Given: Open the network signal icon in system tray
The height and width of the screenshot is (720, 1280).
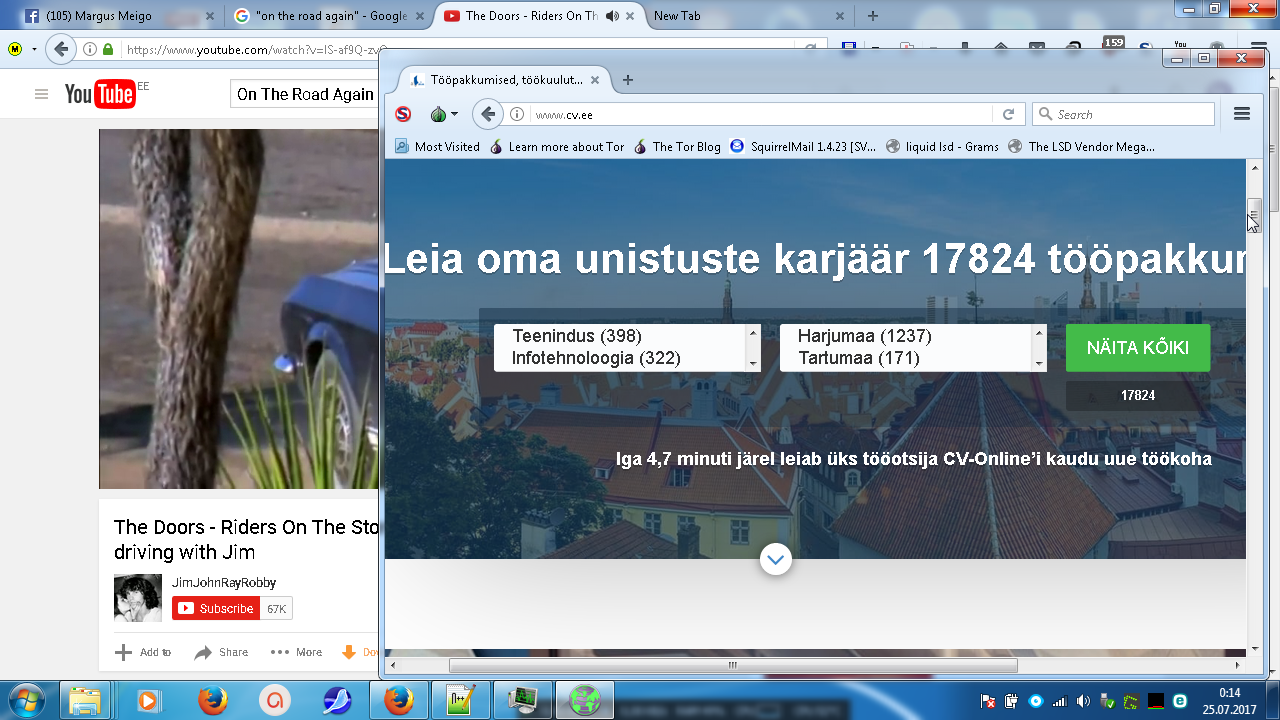Looking at the screenshot, I should point(1060,701).
